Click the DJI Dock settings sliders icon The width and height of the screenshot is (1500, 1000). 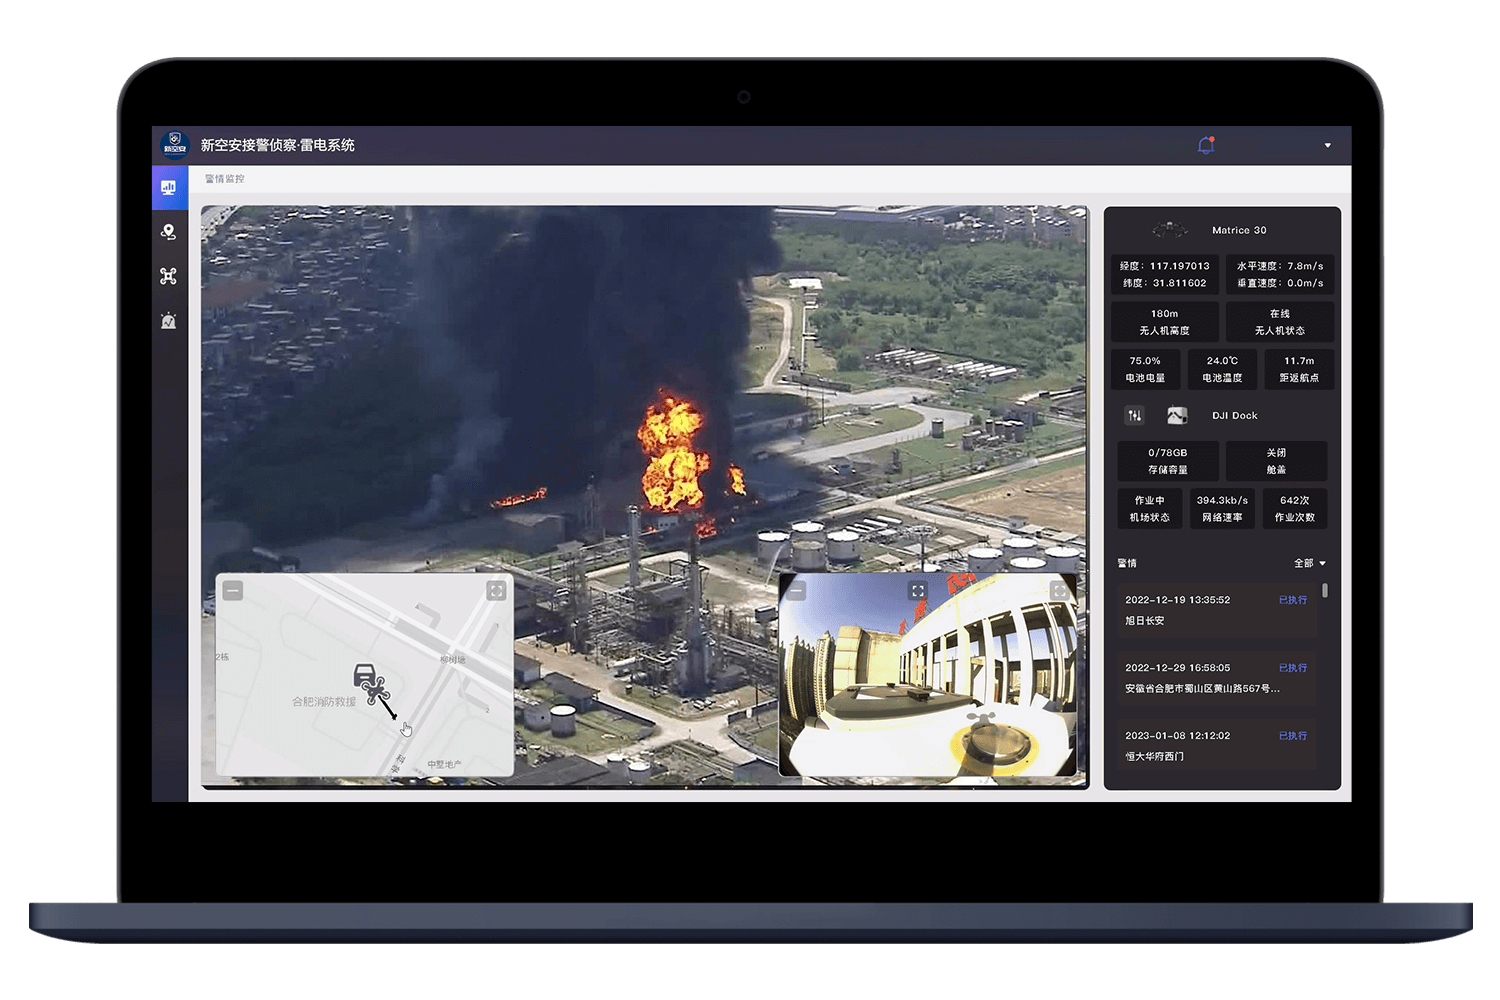click(1134, 415)
